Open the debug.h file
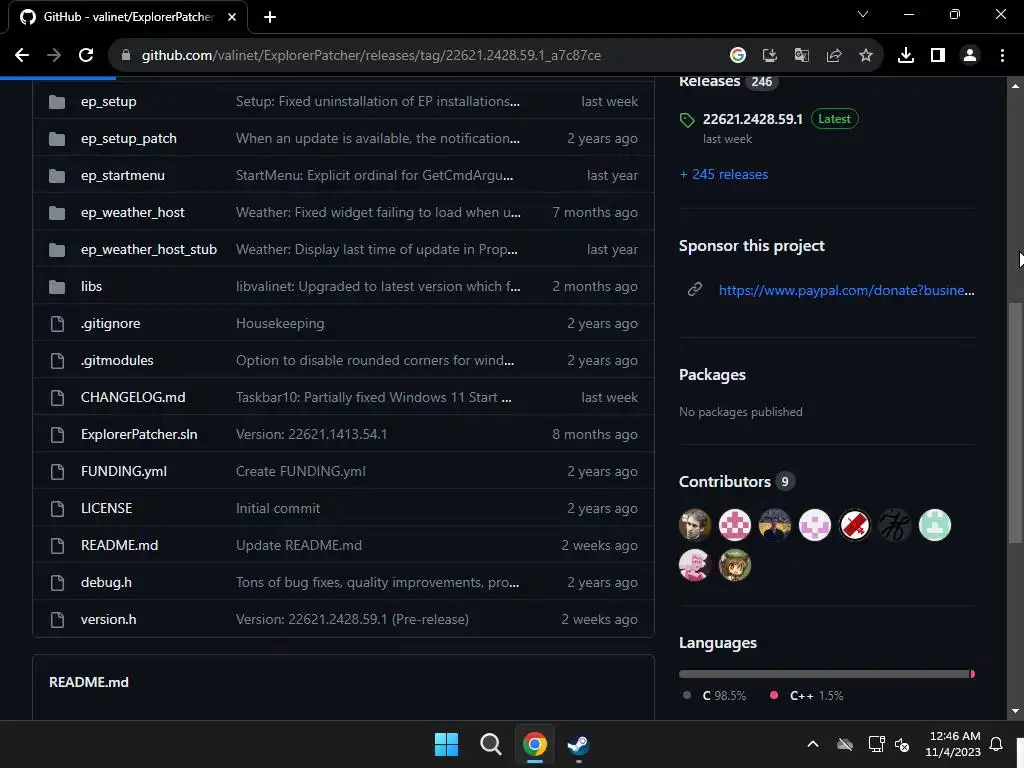1024x768 pixels. click(x=106, y=583)
